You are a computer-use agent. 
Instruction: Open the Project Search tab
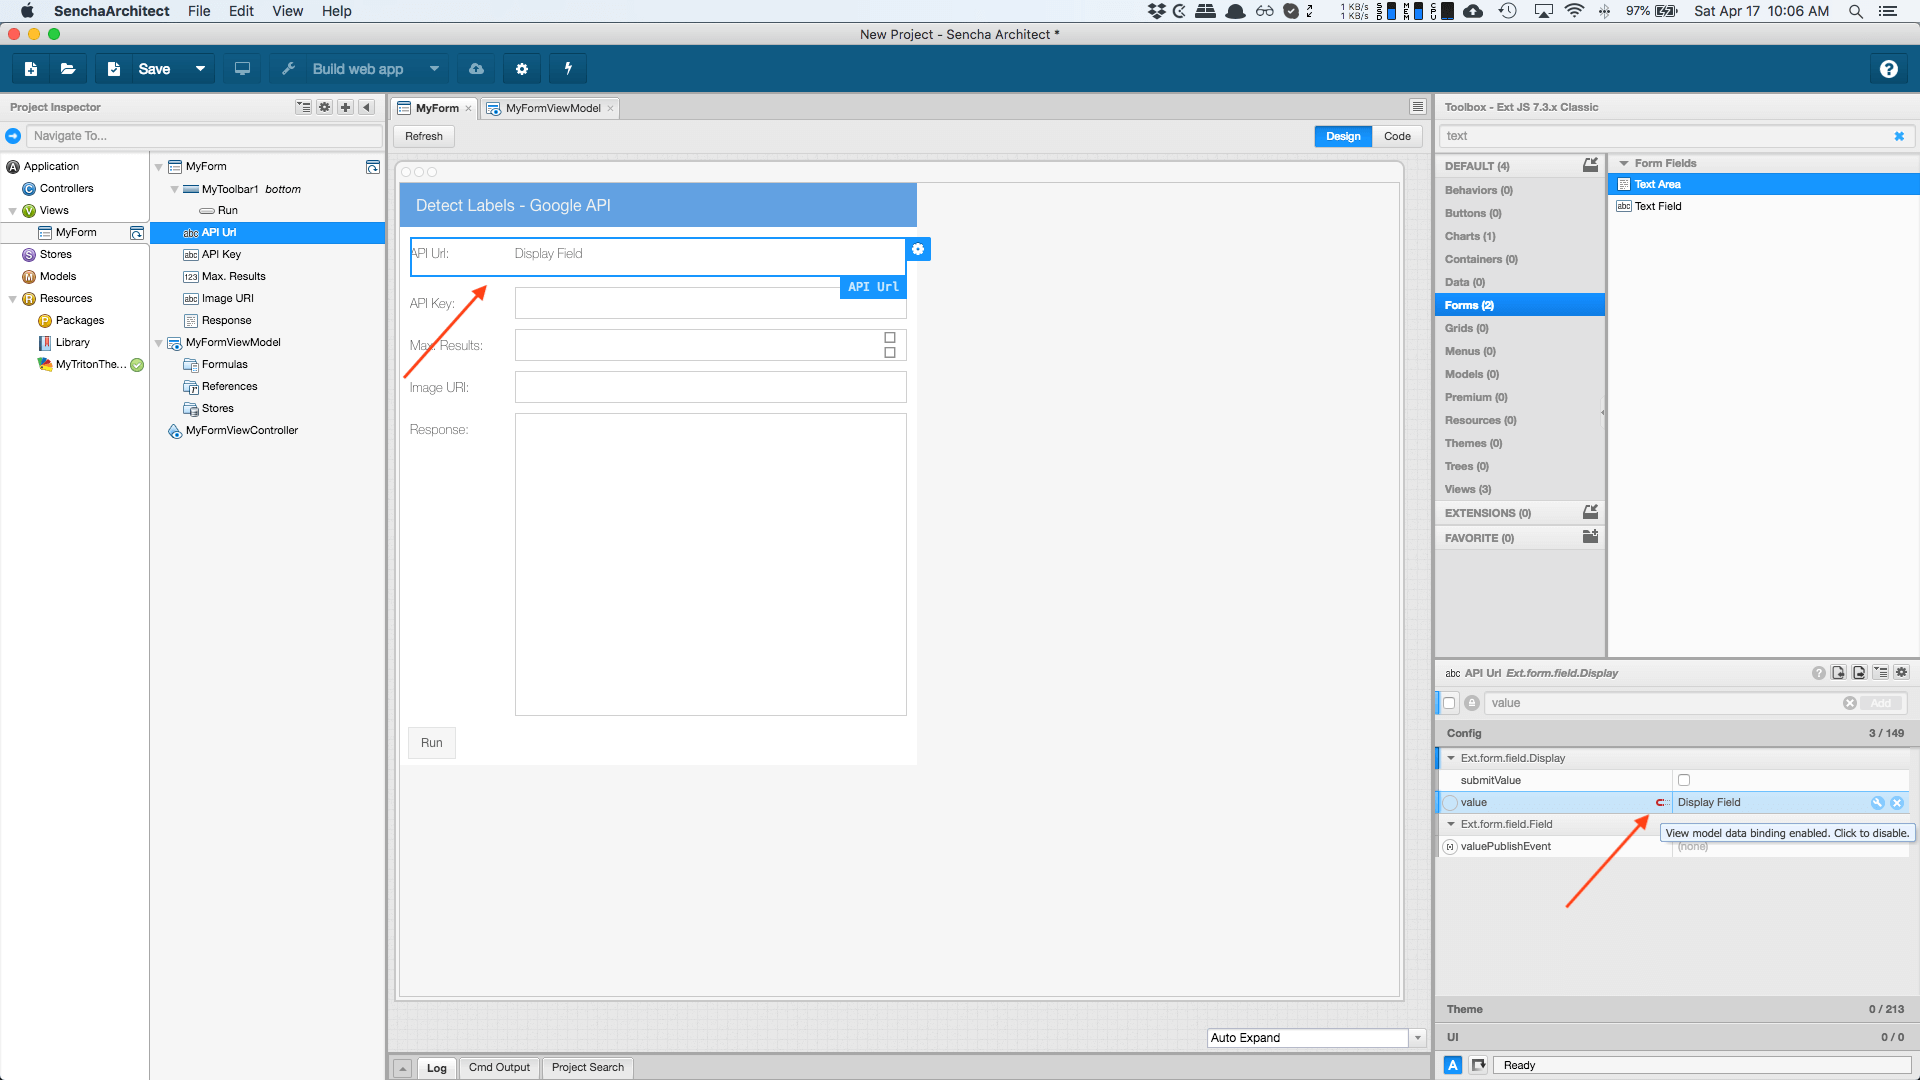pyautogui.click(x=587, y=1067)
